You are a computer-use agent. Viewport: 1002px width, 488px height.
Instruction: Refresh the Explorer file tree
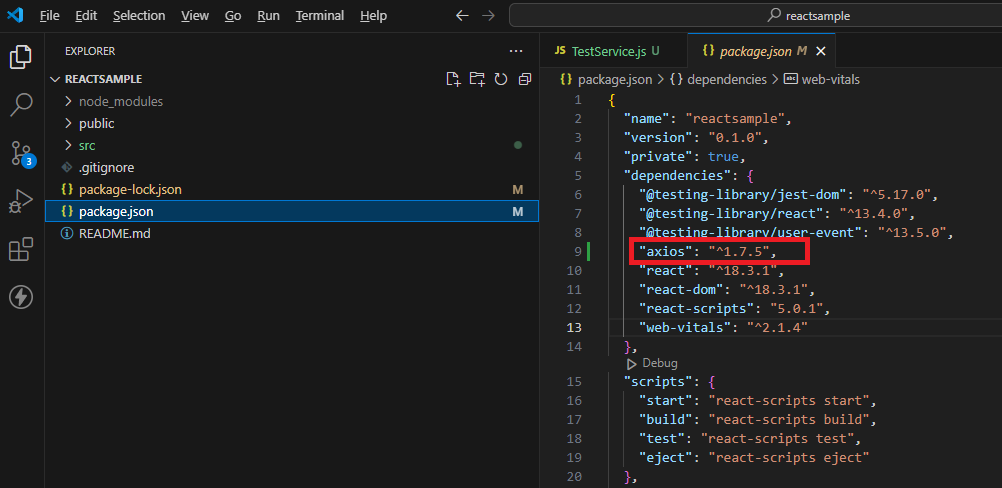[500, 79]
